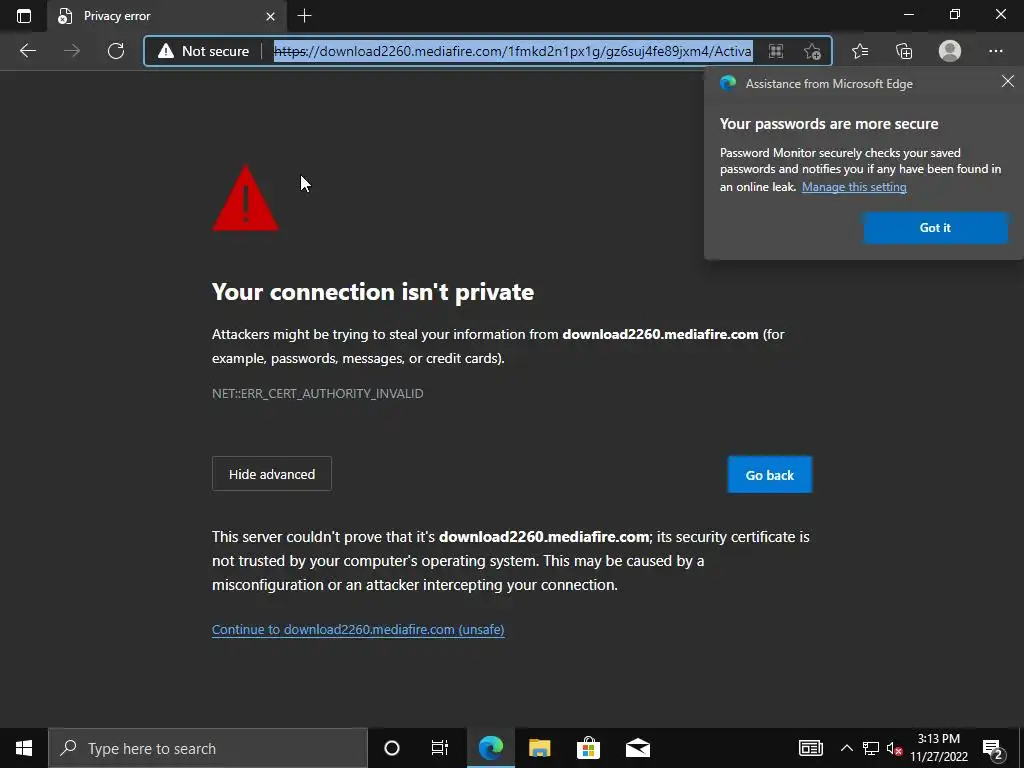Screen dimensions: 1024x768
Task: Open the Collections icon
Action: 904,51
